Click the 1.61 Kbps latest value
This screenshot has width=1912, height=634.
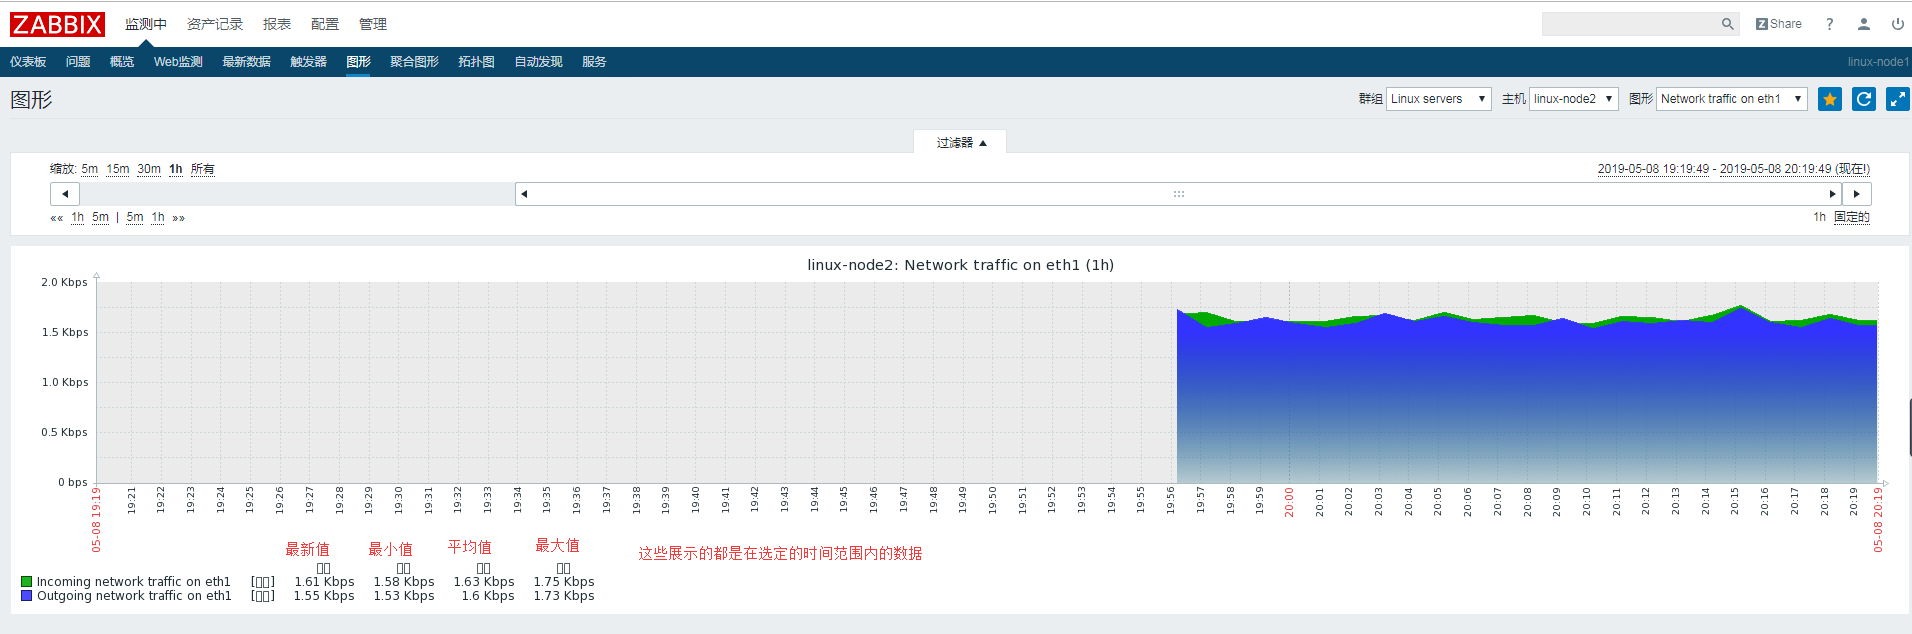[324, 581]
